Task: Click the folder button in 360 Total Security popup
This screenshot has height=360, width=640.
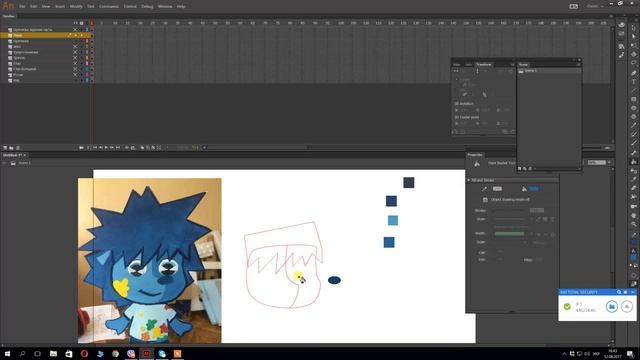Action: 611,307
